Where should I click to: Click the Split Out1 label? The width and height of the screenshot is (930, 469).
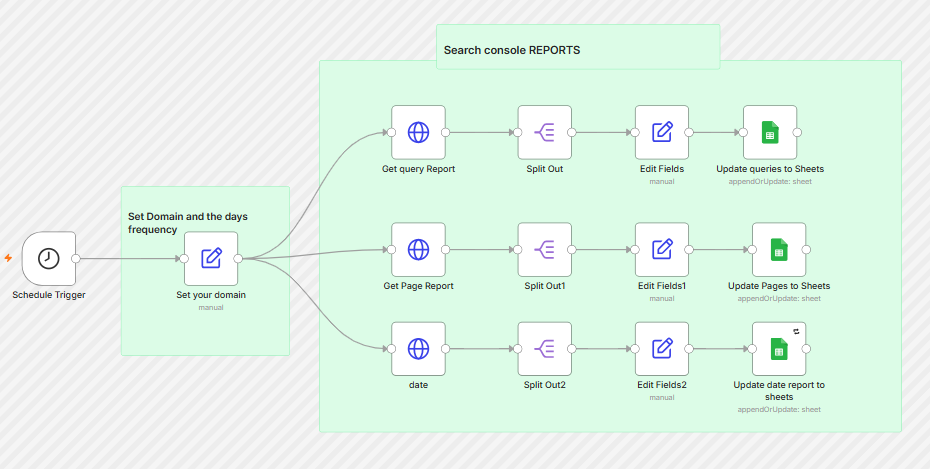click(544, 286)
